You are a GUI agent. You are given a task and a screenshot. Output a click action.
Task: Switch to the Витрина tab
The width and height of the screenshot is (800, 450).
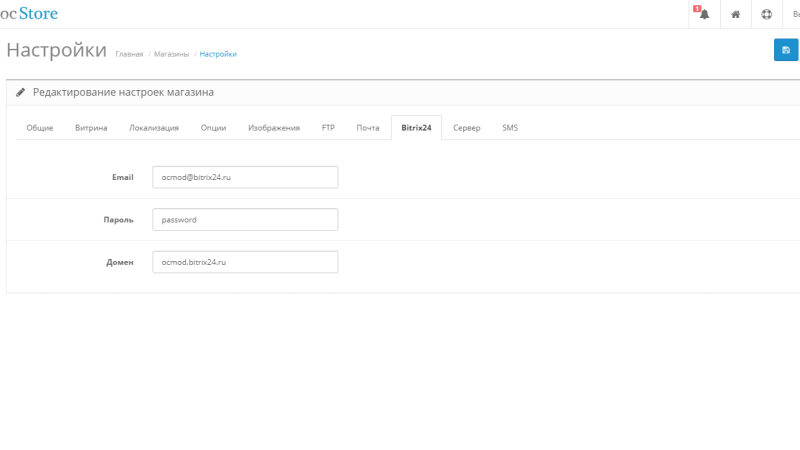(91, 128)
